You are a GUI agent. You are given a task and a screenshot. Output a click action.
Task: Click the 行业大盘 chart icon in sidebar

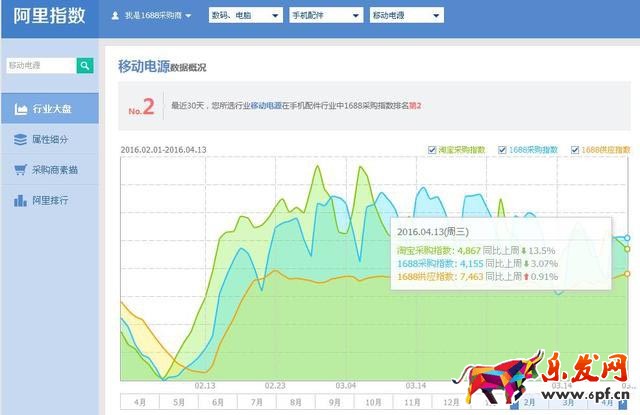pyautogui.click(x=19, y=109)
